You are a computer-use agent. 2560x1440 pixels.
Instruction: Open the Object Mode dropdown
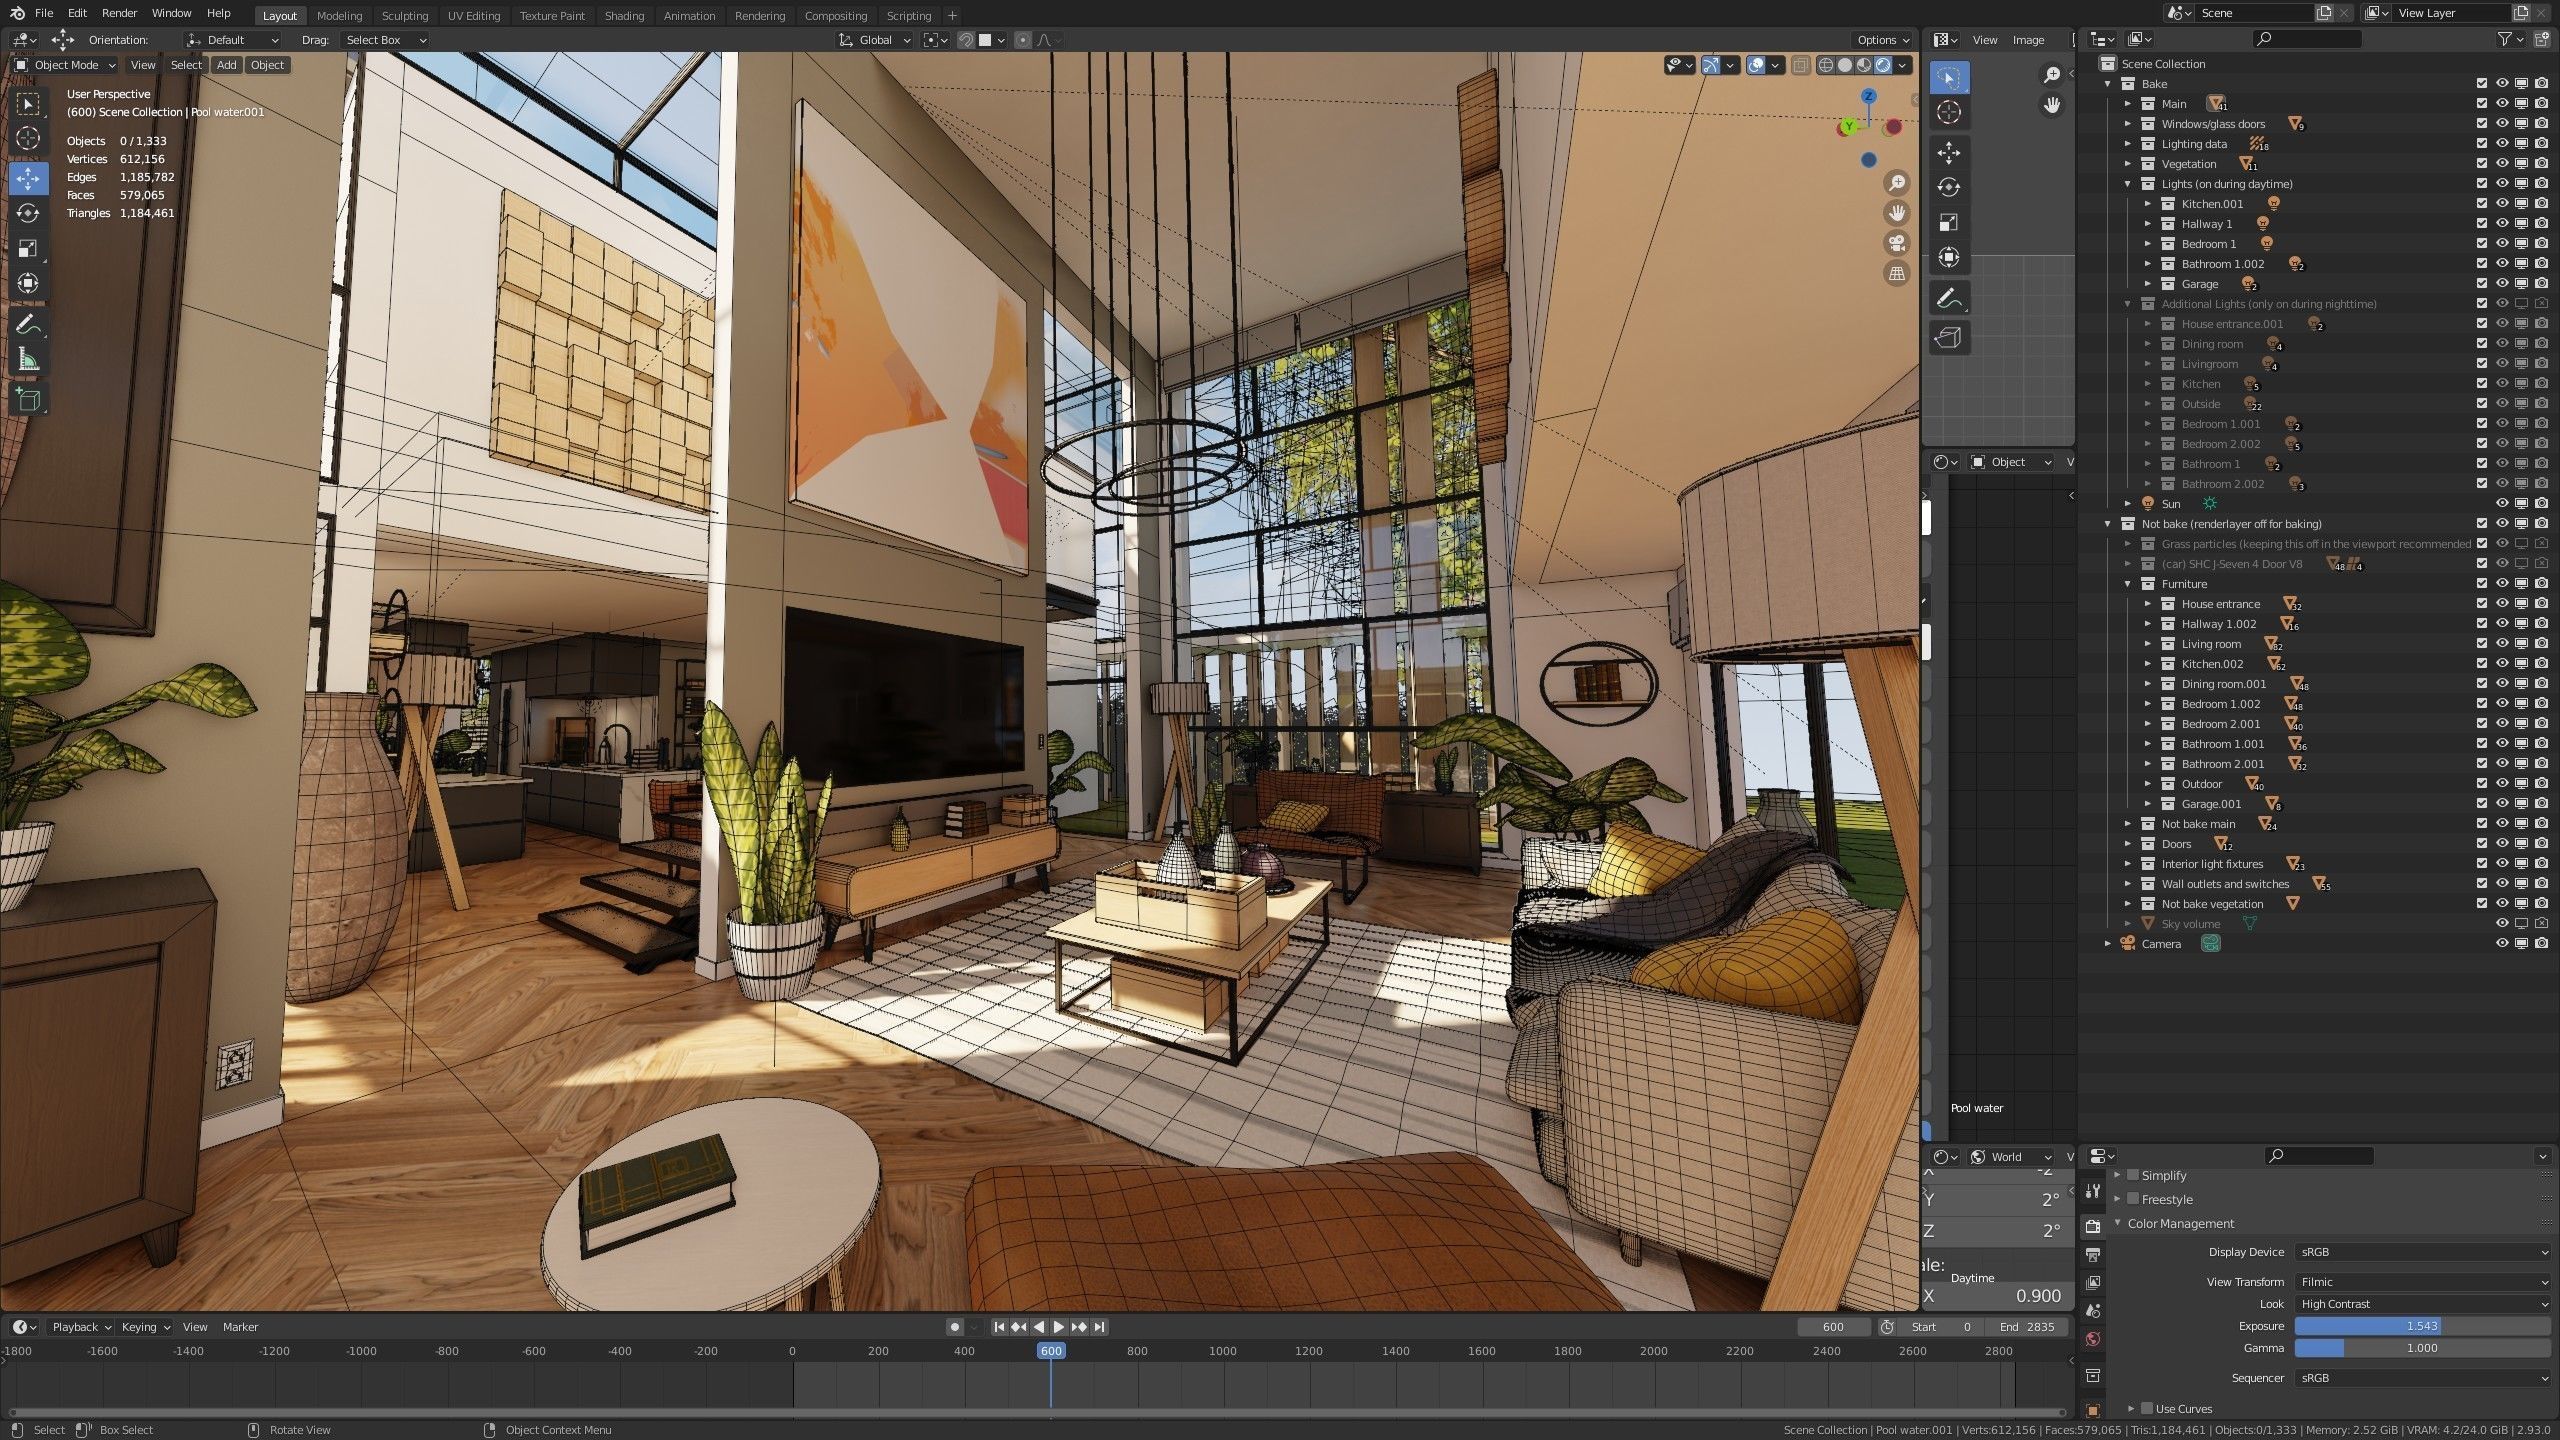(x=65, y=65)
